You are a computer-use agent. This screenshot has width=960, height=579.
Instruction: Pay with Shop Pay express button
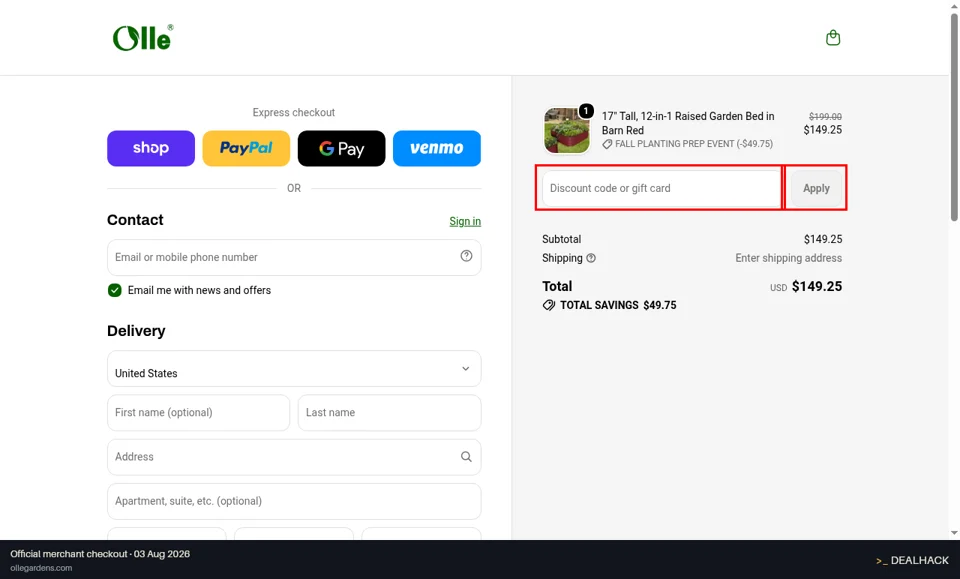(151, 148)
